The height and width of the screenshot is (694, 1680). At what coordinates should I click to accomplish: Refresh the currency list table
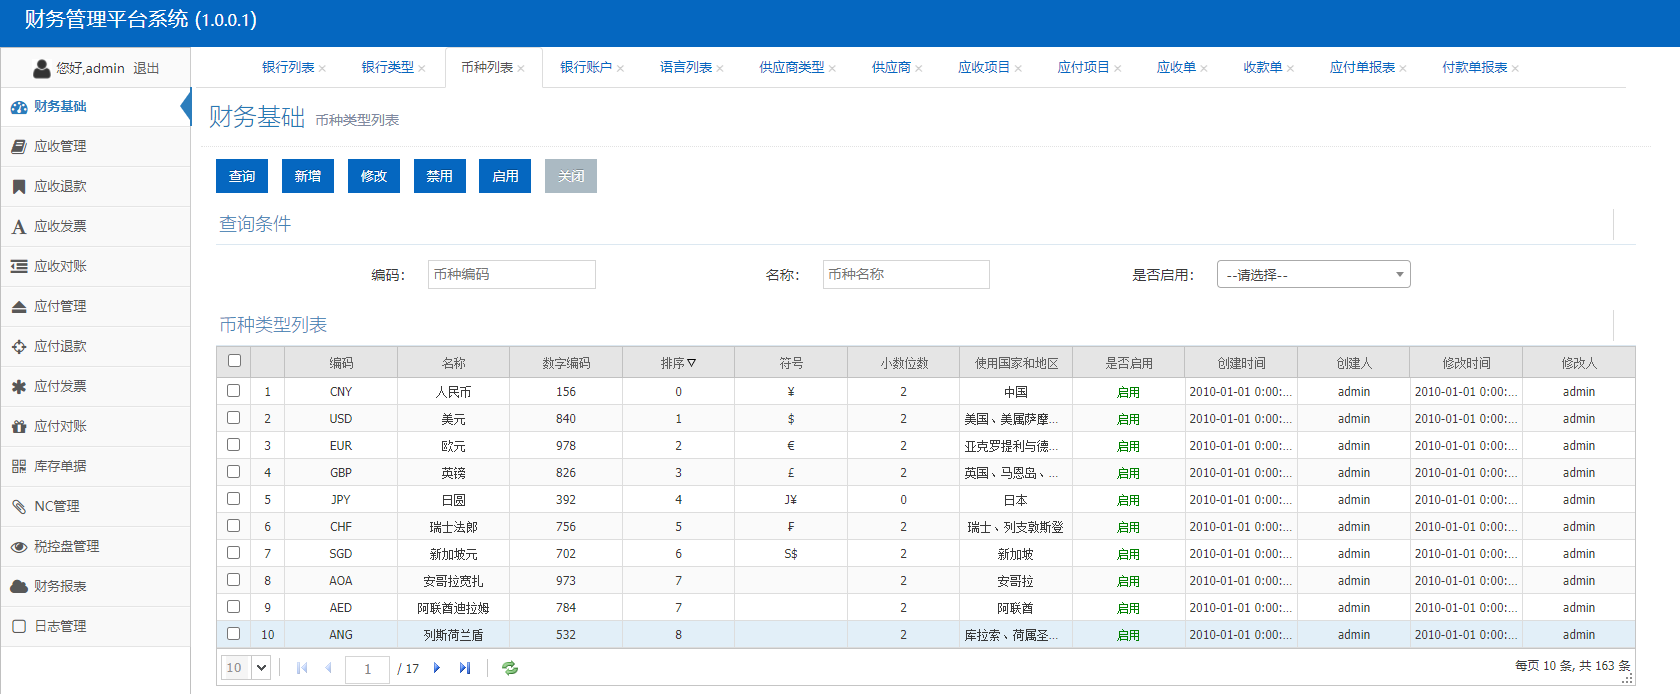click(510, 668)
